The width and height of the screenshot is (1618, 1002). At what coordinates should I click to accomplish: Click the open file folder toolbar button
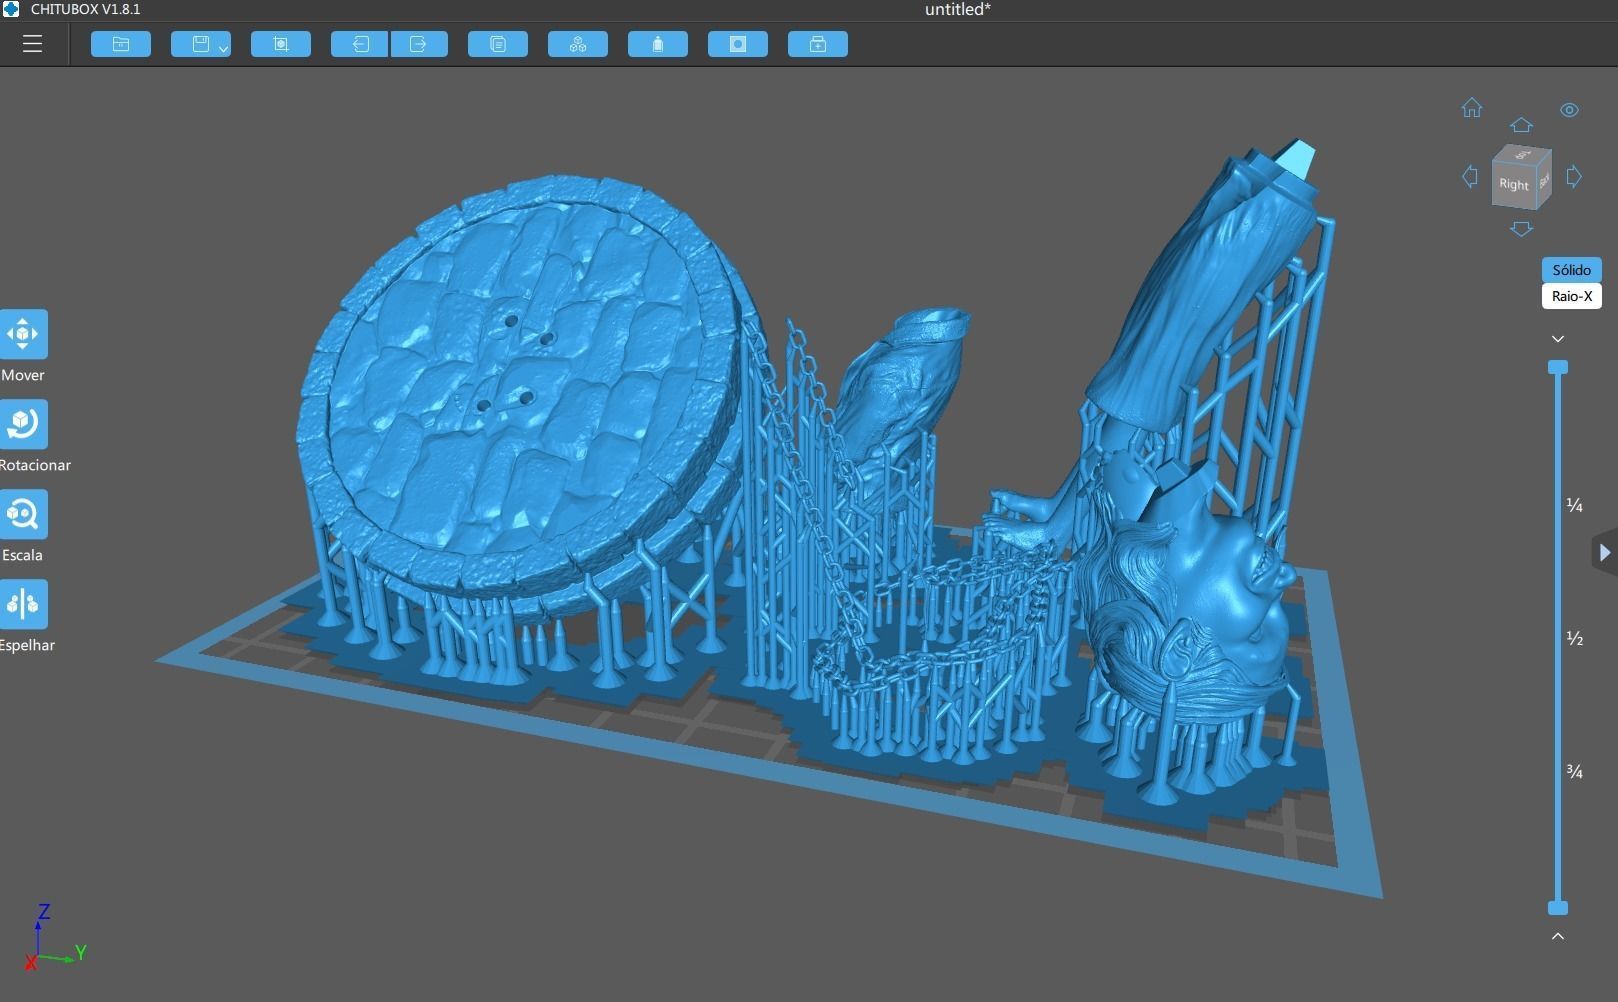click(121, 44)
